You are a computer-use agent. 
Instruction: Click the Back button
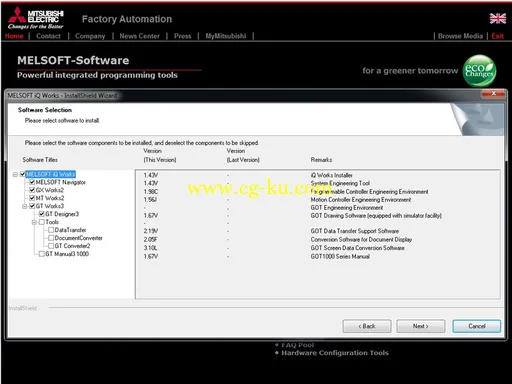[x=367, y=326]
